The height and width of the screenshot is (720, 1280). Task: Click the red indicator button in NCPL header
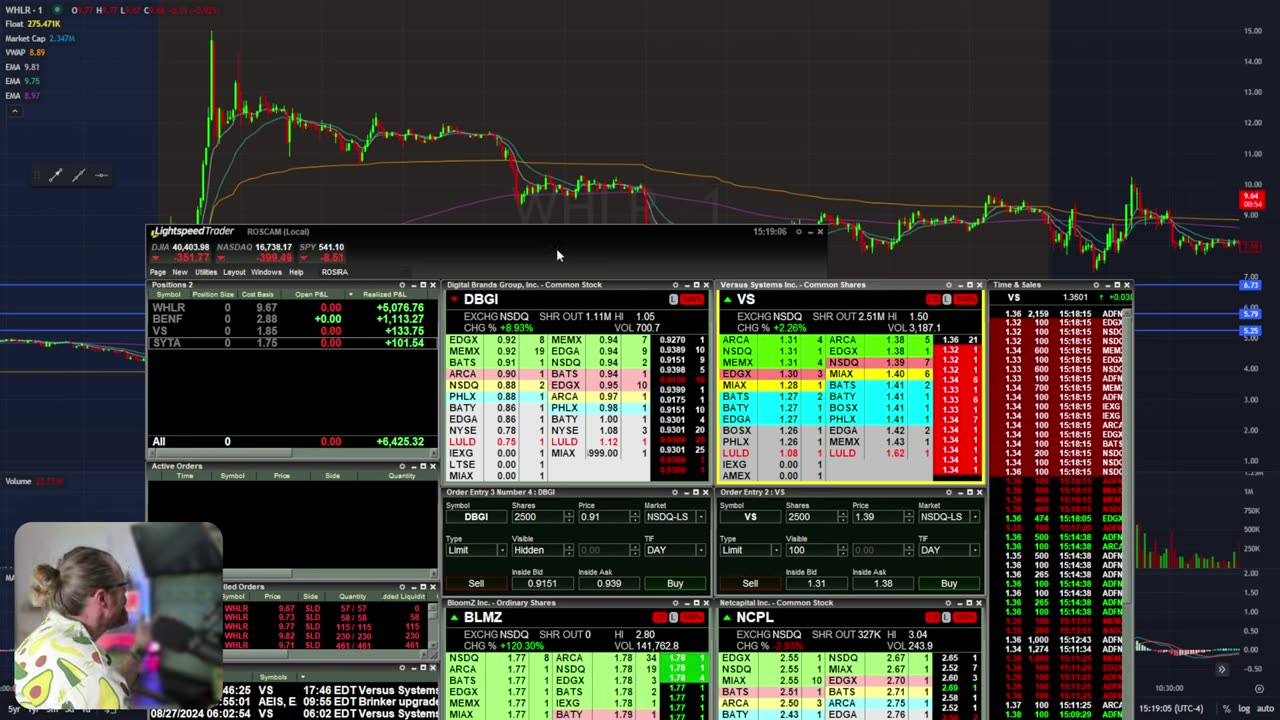coord(966,617)
